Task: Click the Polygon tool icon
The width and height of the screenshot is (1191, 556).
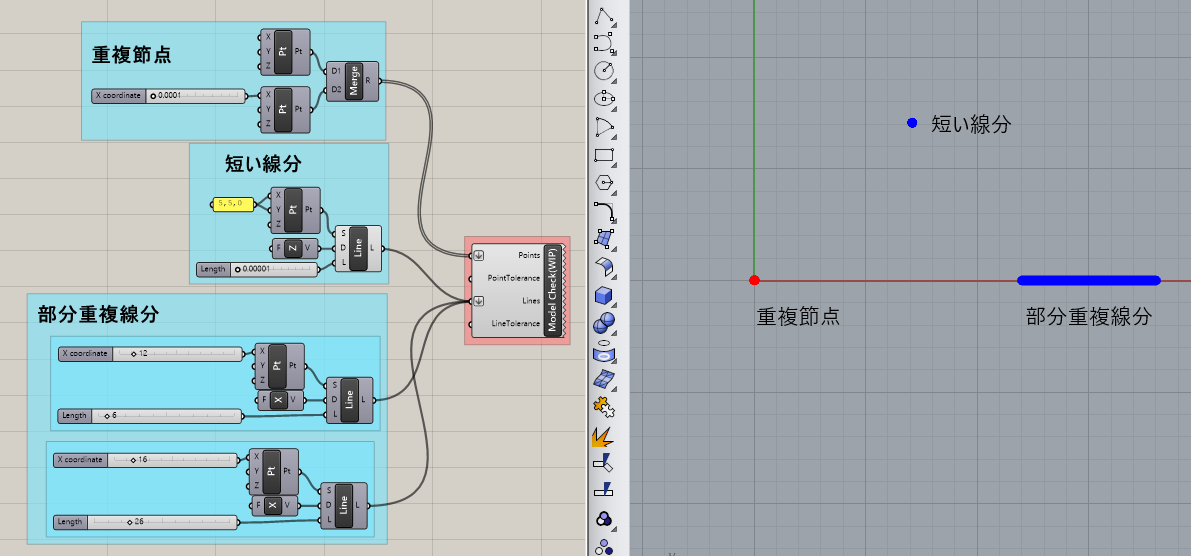Action: tap(604, 183)
